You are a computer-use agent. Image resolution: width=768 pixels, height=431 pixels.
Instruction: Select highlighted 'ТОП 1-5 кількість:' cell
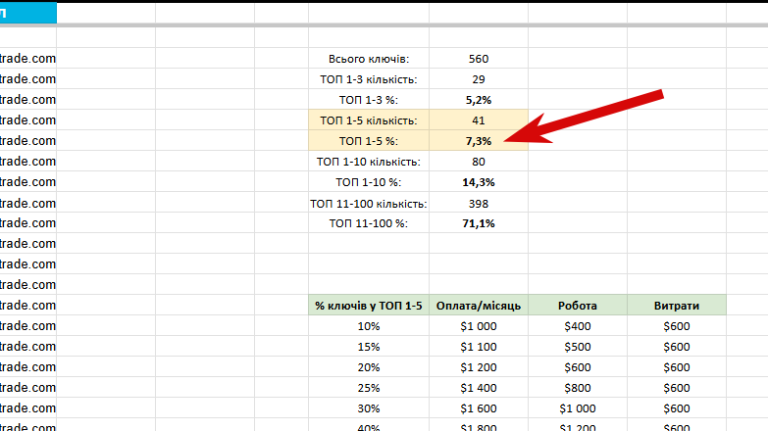pos(369,120)
